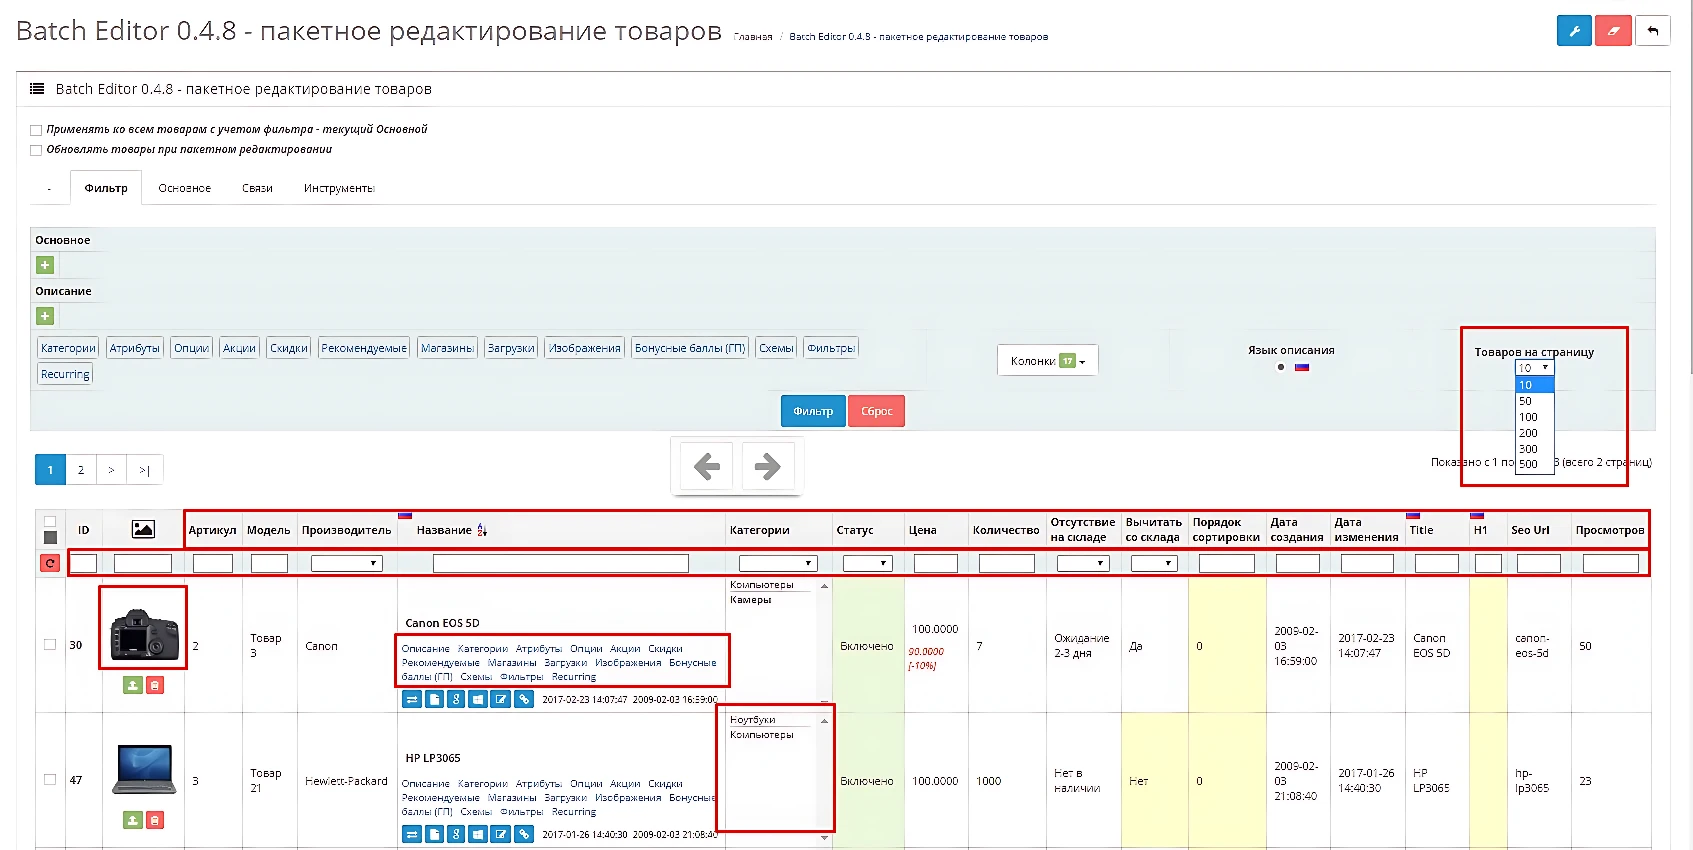Click the blue Фильтр apply button
The height and width of the screenshot is (850, 1693).
click(813, 411)
